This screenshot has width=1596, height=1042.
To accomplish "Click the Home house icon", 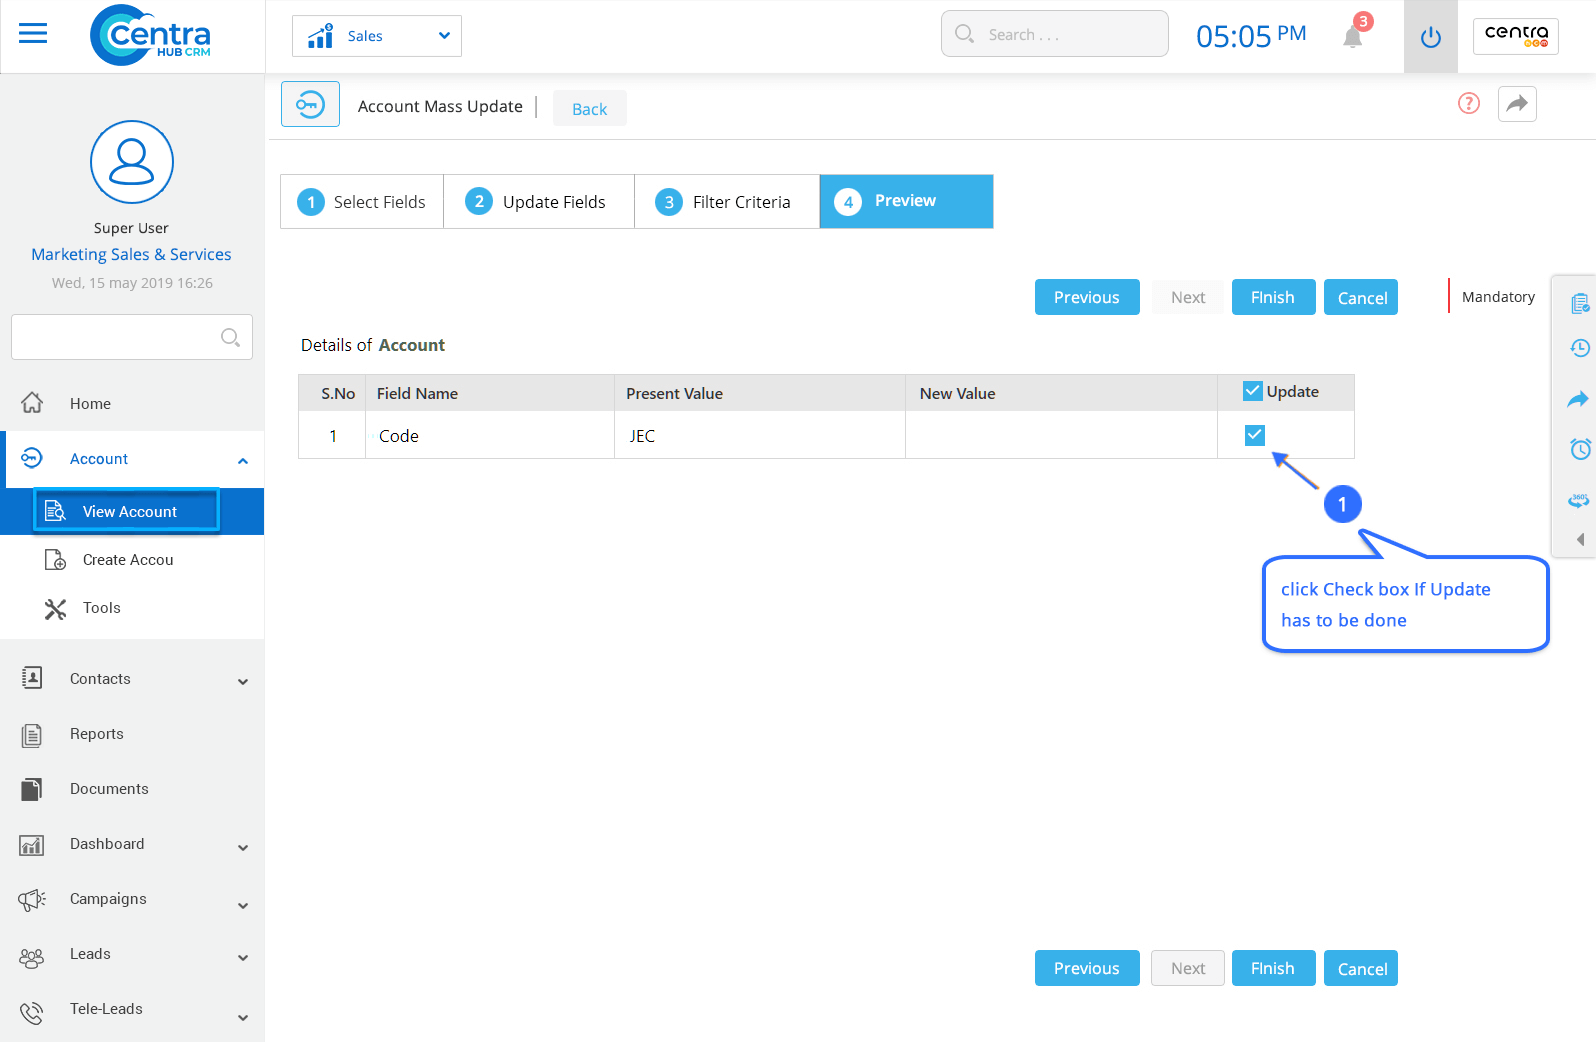I will 32,402.
